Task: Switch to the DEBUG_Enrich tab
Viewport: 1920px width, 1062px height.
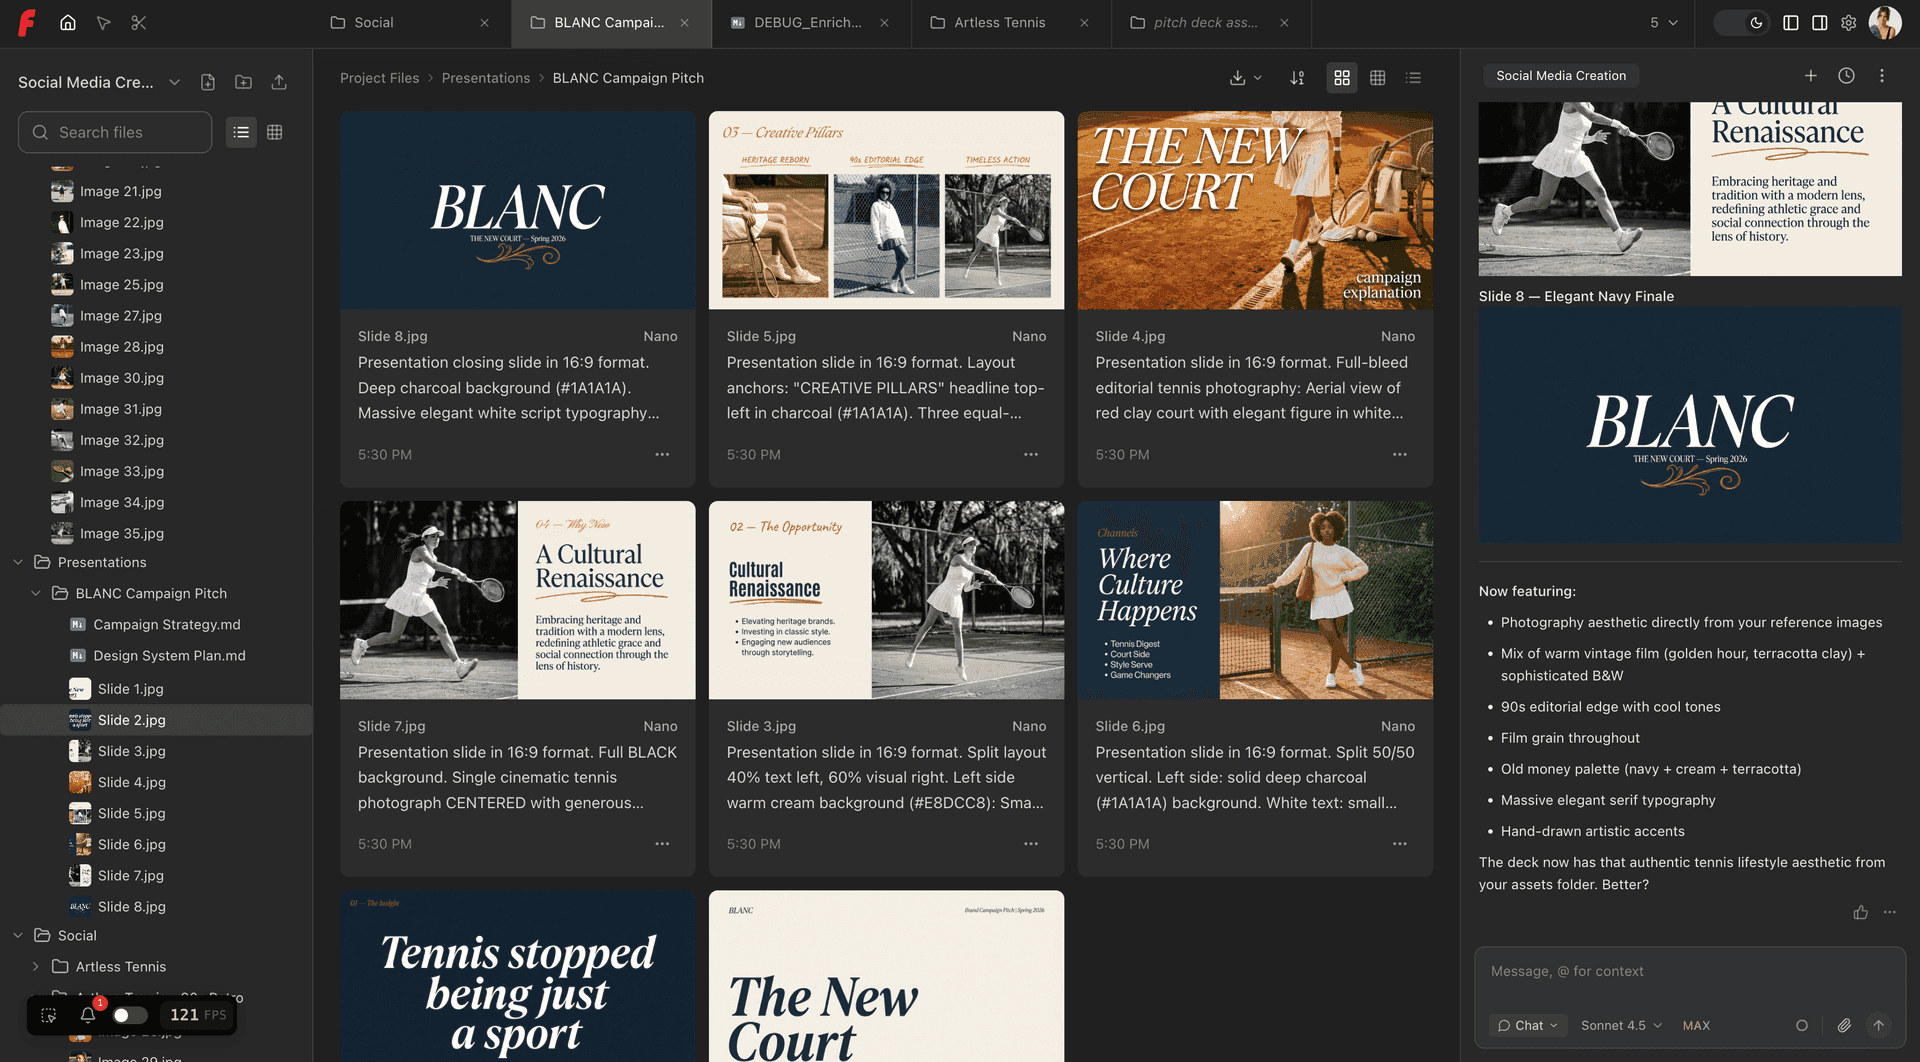Action: coord(806,22)
